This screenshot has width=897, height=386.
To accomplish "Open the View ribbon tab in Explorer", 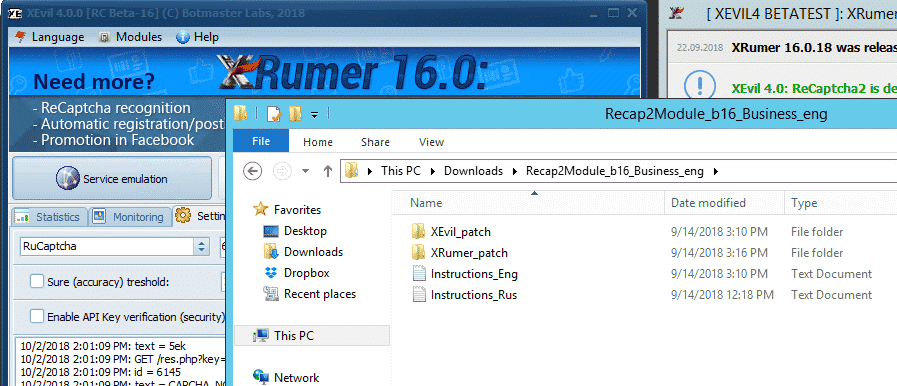I will [431, 142].
